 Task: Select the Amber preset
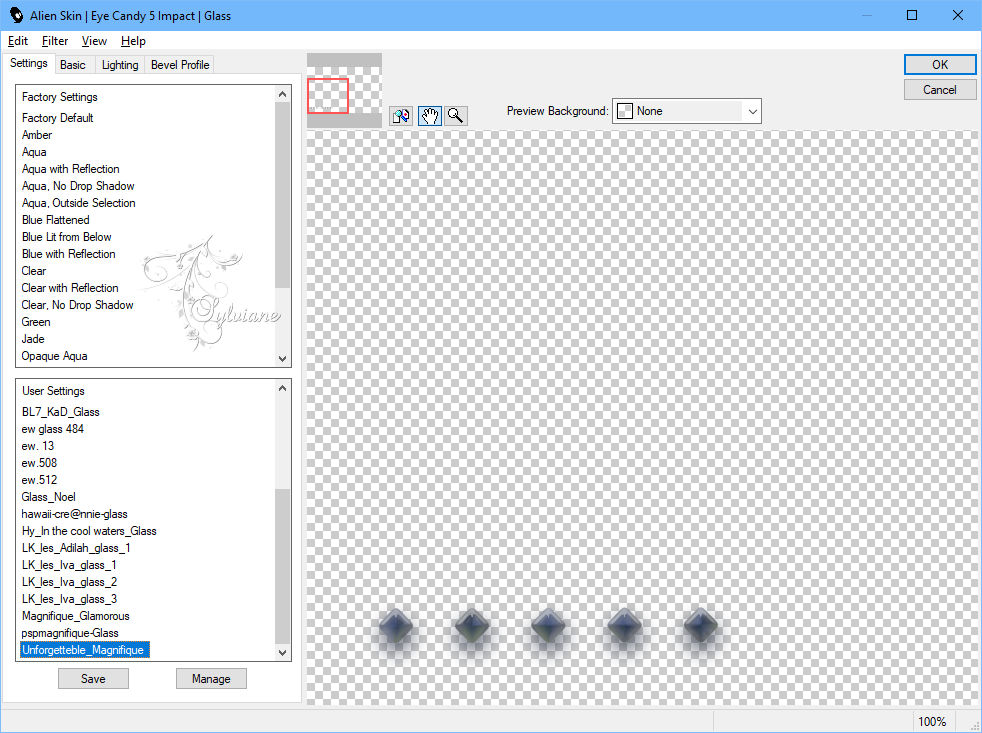click(37, 135)
